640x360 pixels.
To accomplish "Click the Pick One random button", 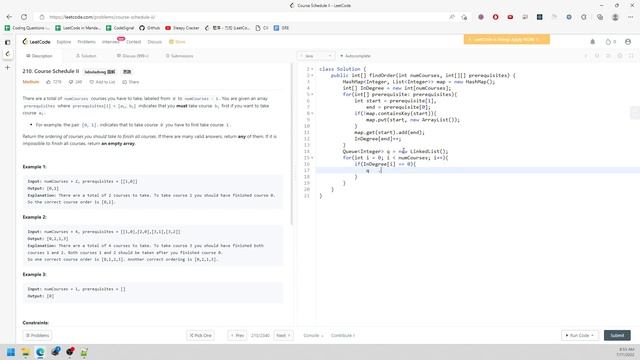I will pos(200,336).
